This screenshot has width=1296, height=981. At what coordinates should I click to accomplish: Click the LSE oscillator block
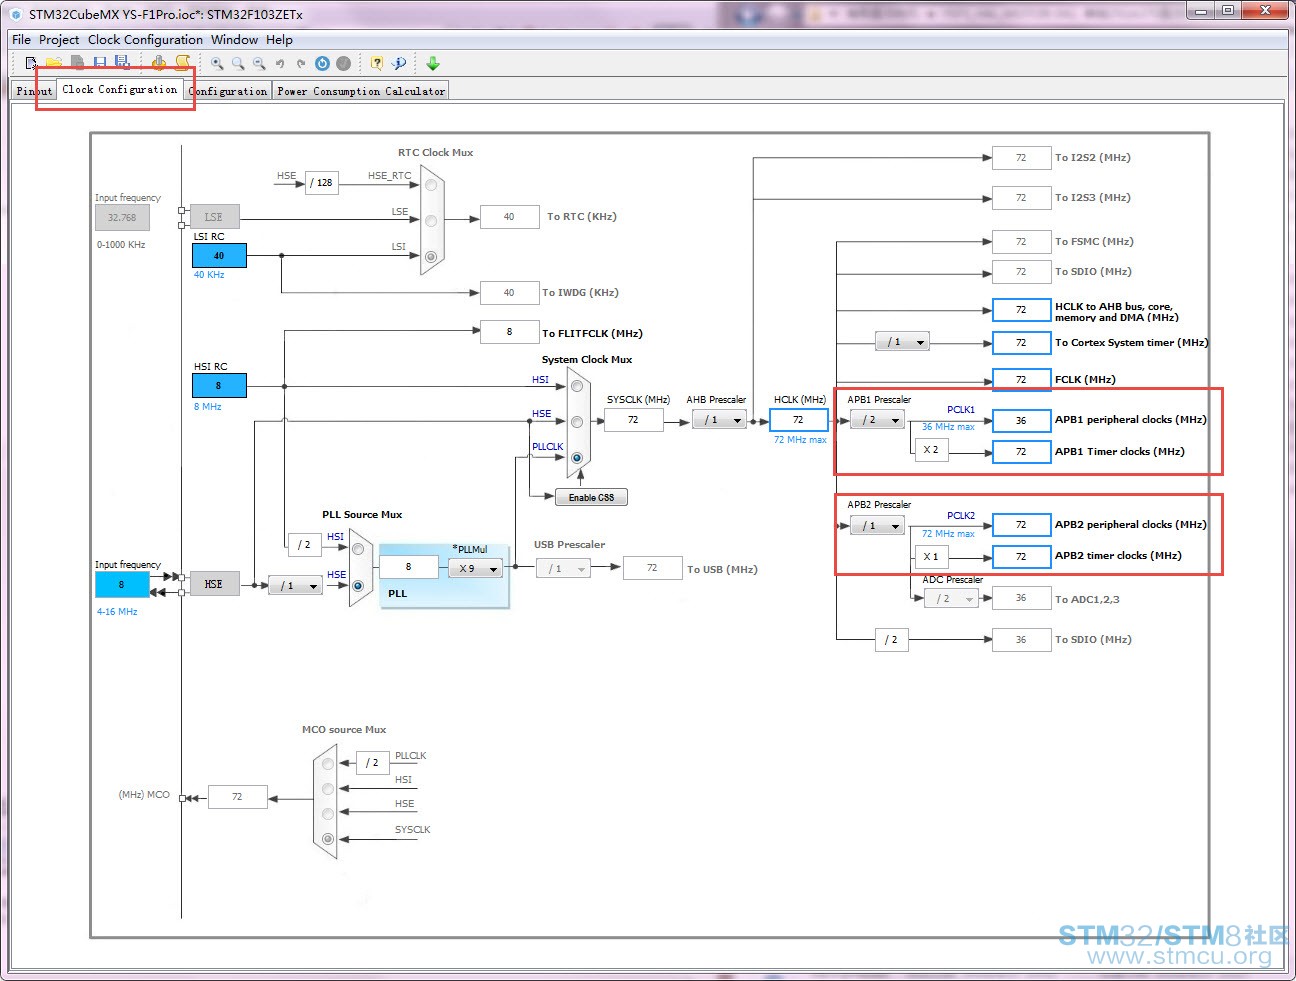pyautogui.click(x=214, y=217)
